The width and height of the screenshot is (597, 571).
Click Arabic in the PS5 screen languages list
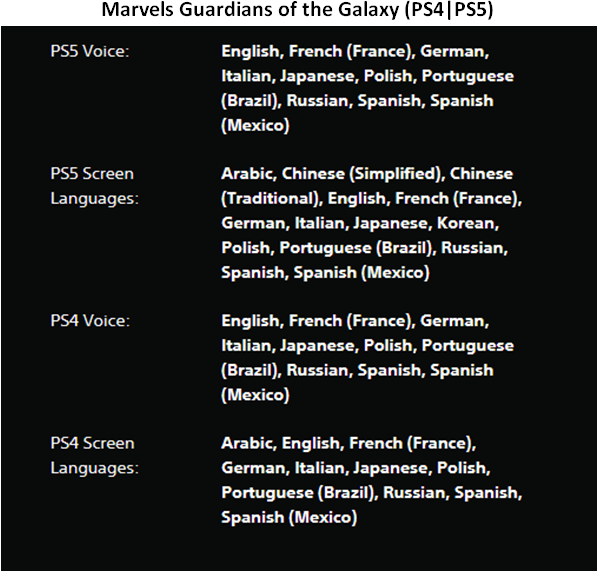pyautogui.click(x=249, y=174)
